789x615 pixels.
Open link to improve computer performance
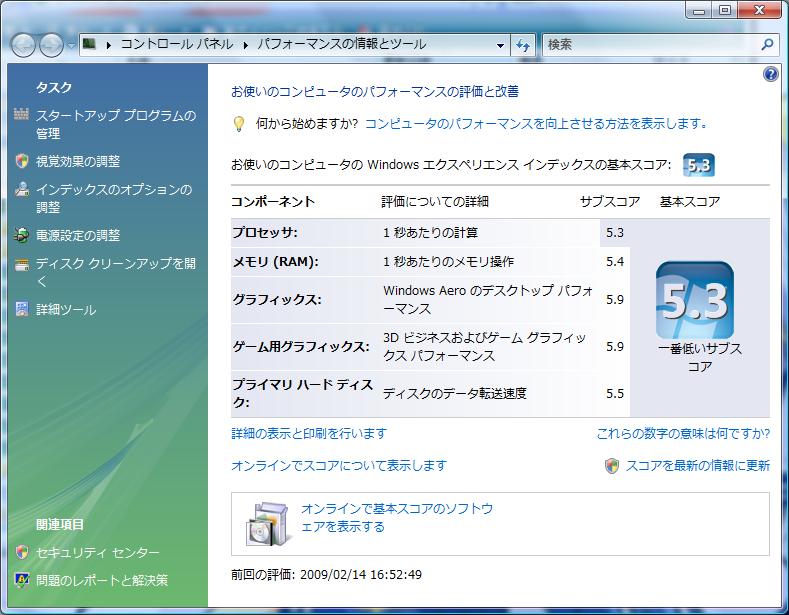tap(536, 123)
